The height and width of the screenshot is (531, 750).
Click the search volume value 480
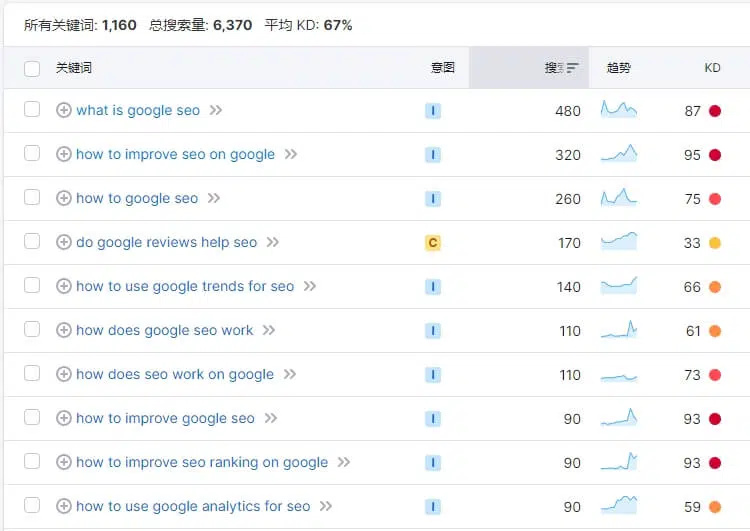click(568, 111)
